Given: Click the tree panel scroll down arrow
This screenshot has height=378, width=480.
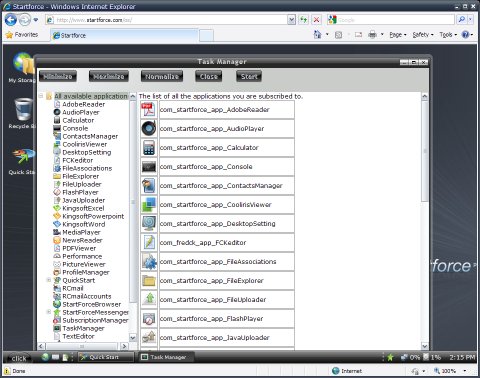Looking at the screenshot, I should 133,337.
